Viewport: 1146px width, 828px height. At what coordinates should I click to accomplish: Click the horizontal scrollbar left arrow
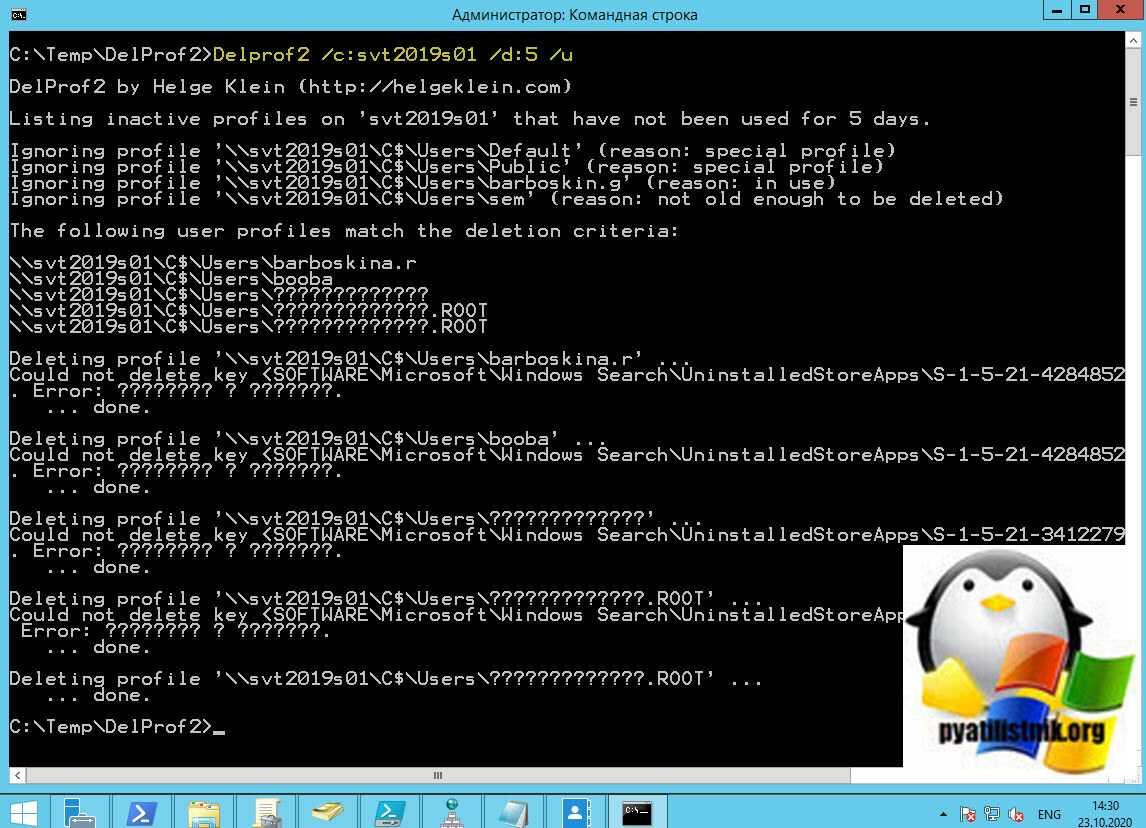[18, 775]
